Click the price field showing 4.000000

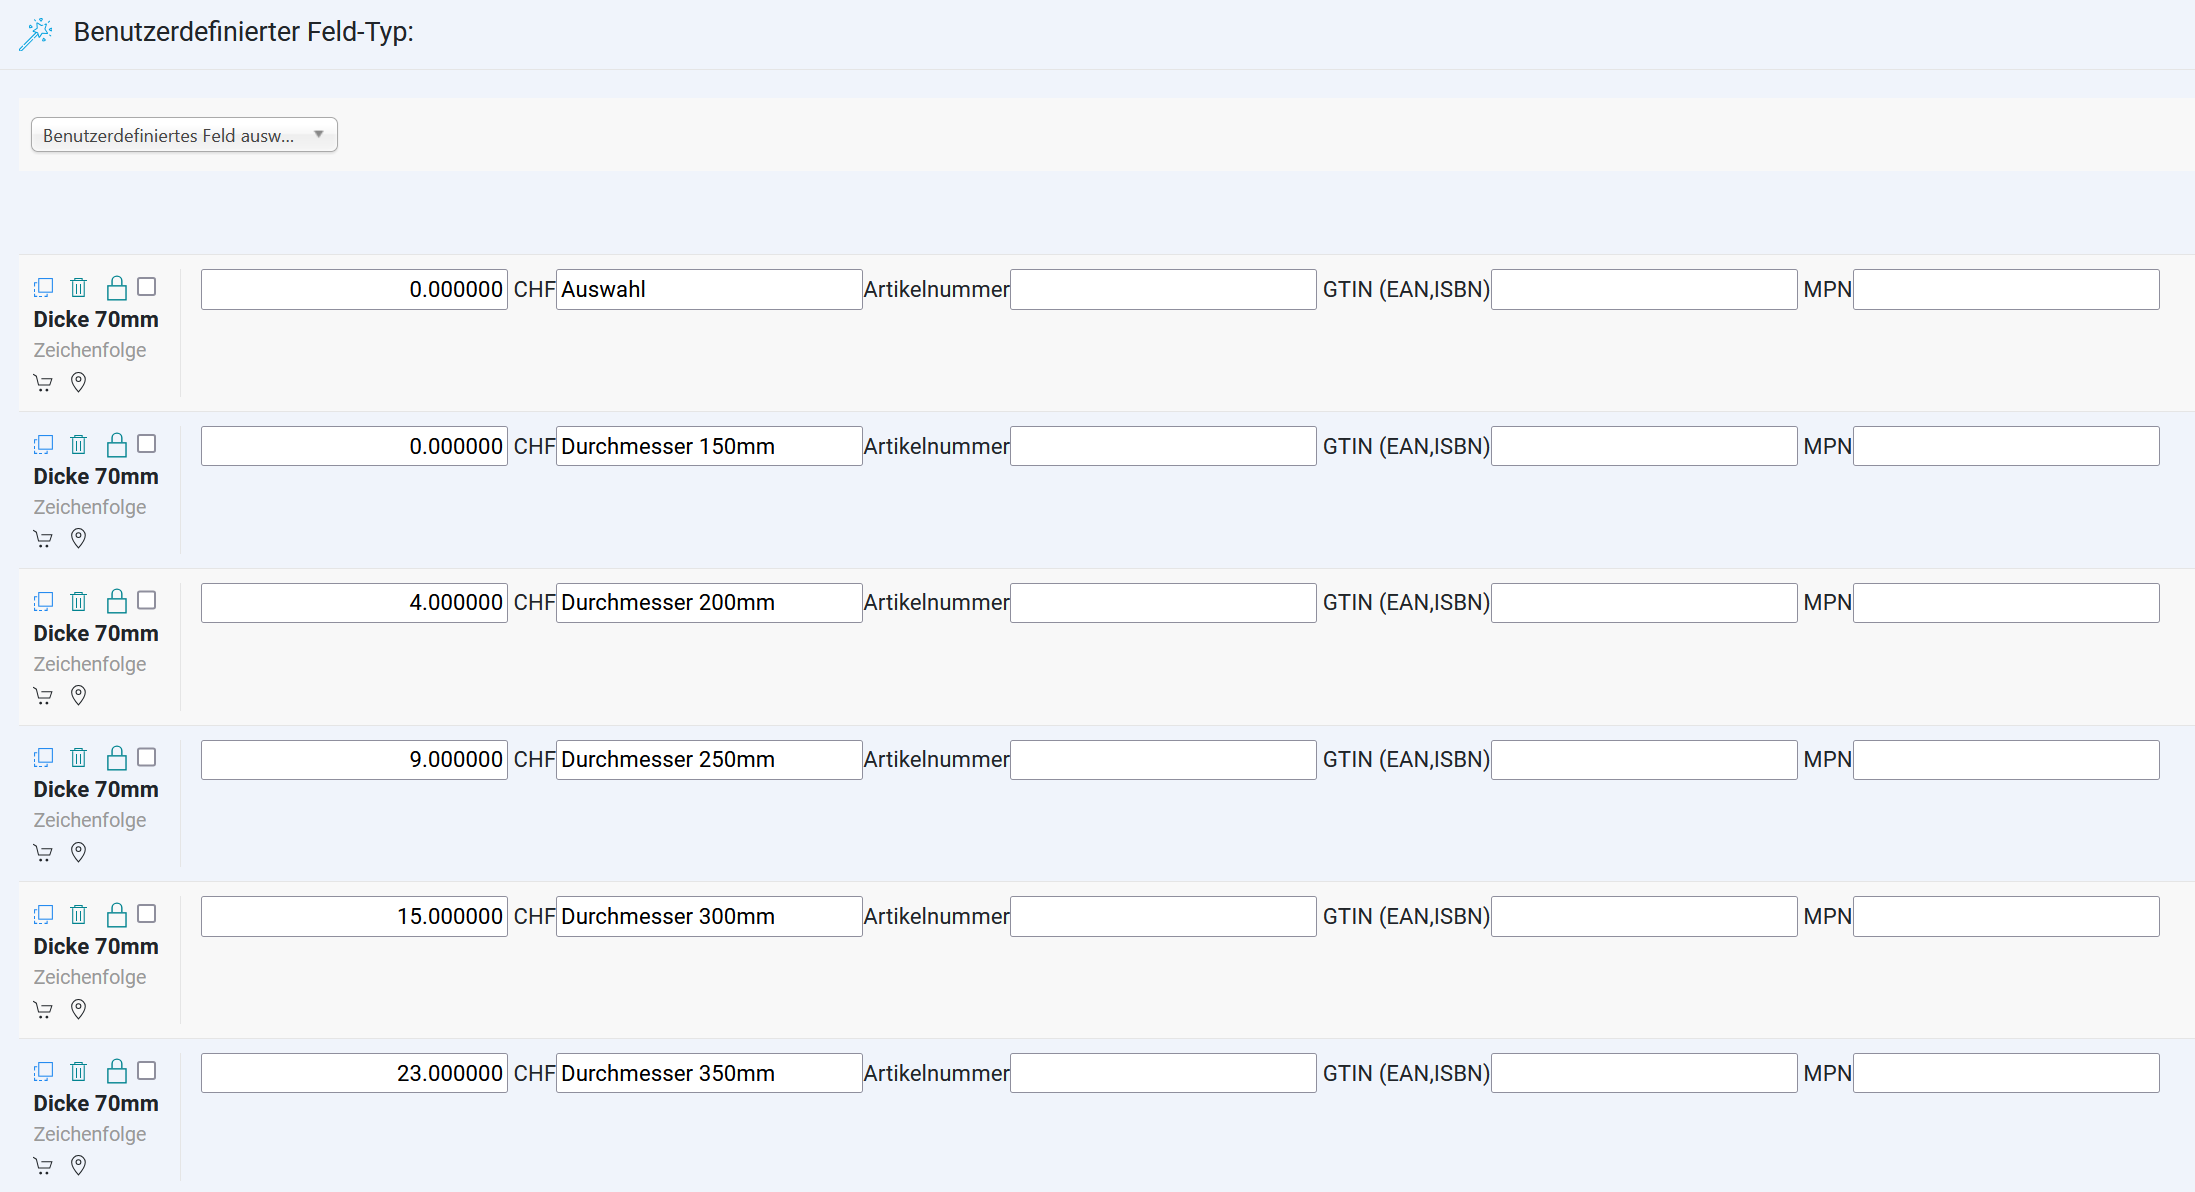tap(354, 603)
